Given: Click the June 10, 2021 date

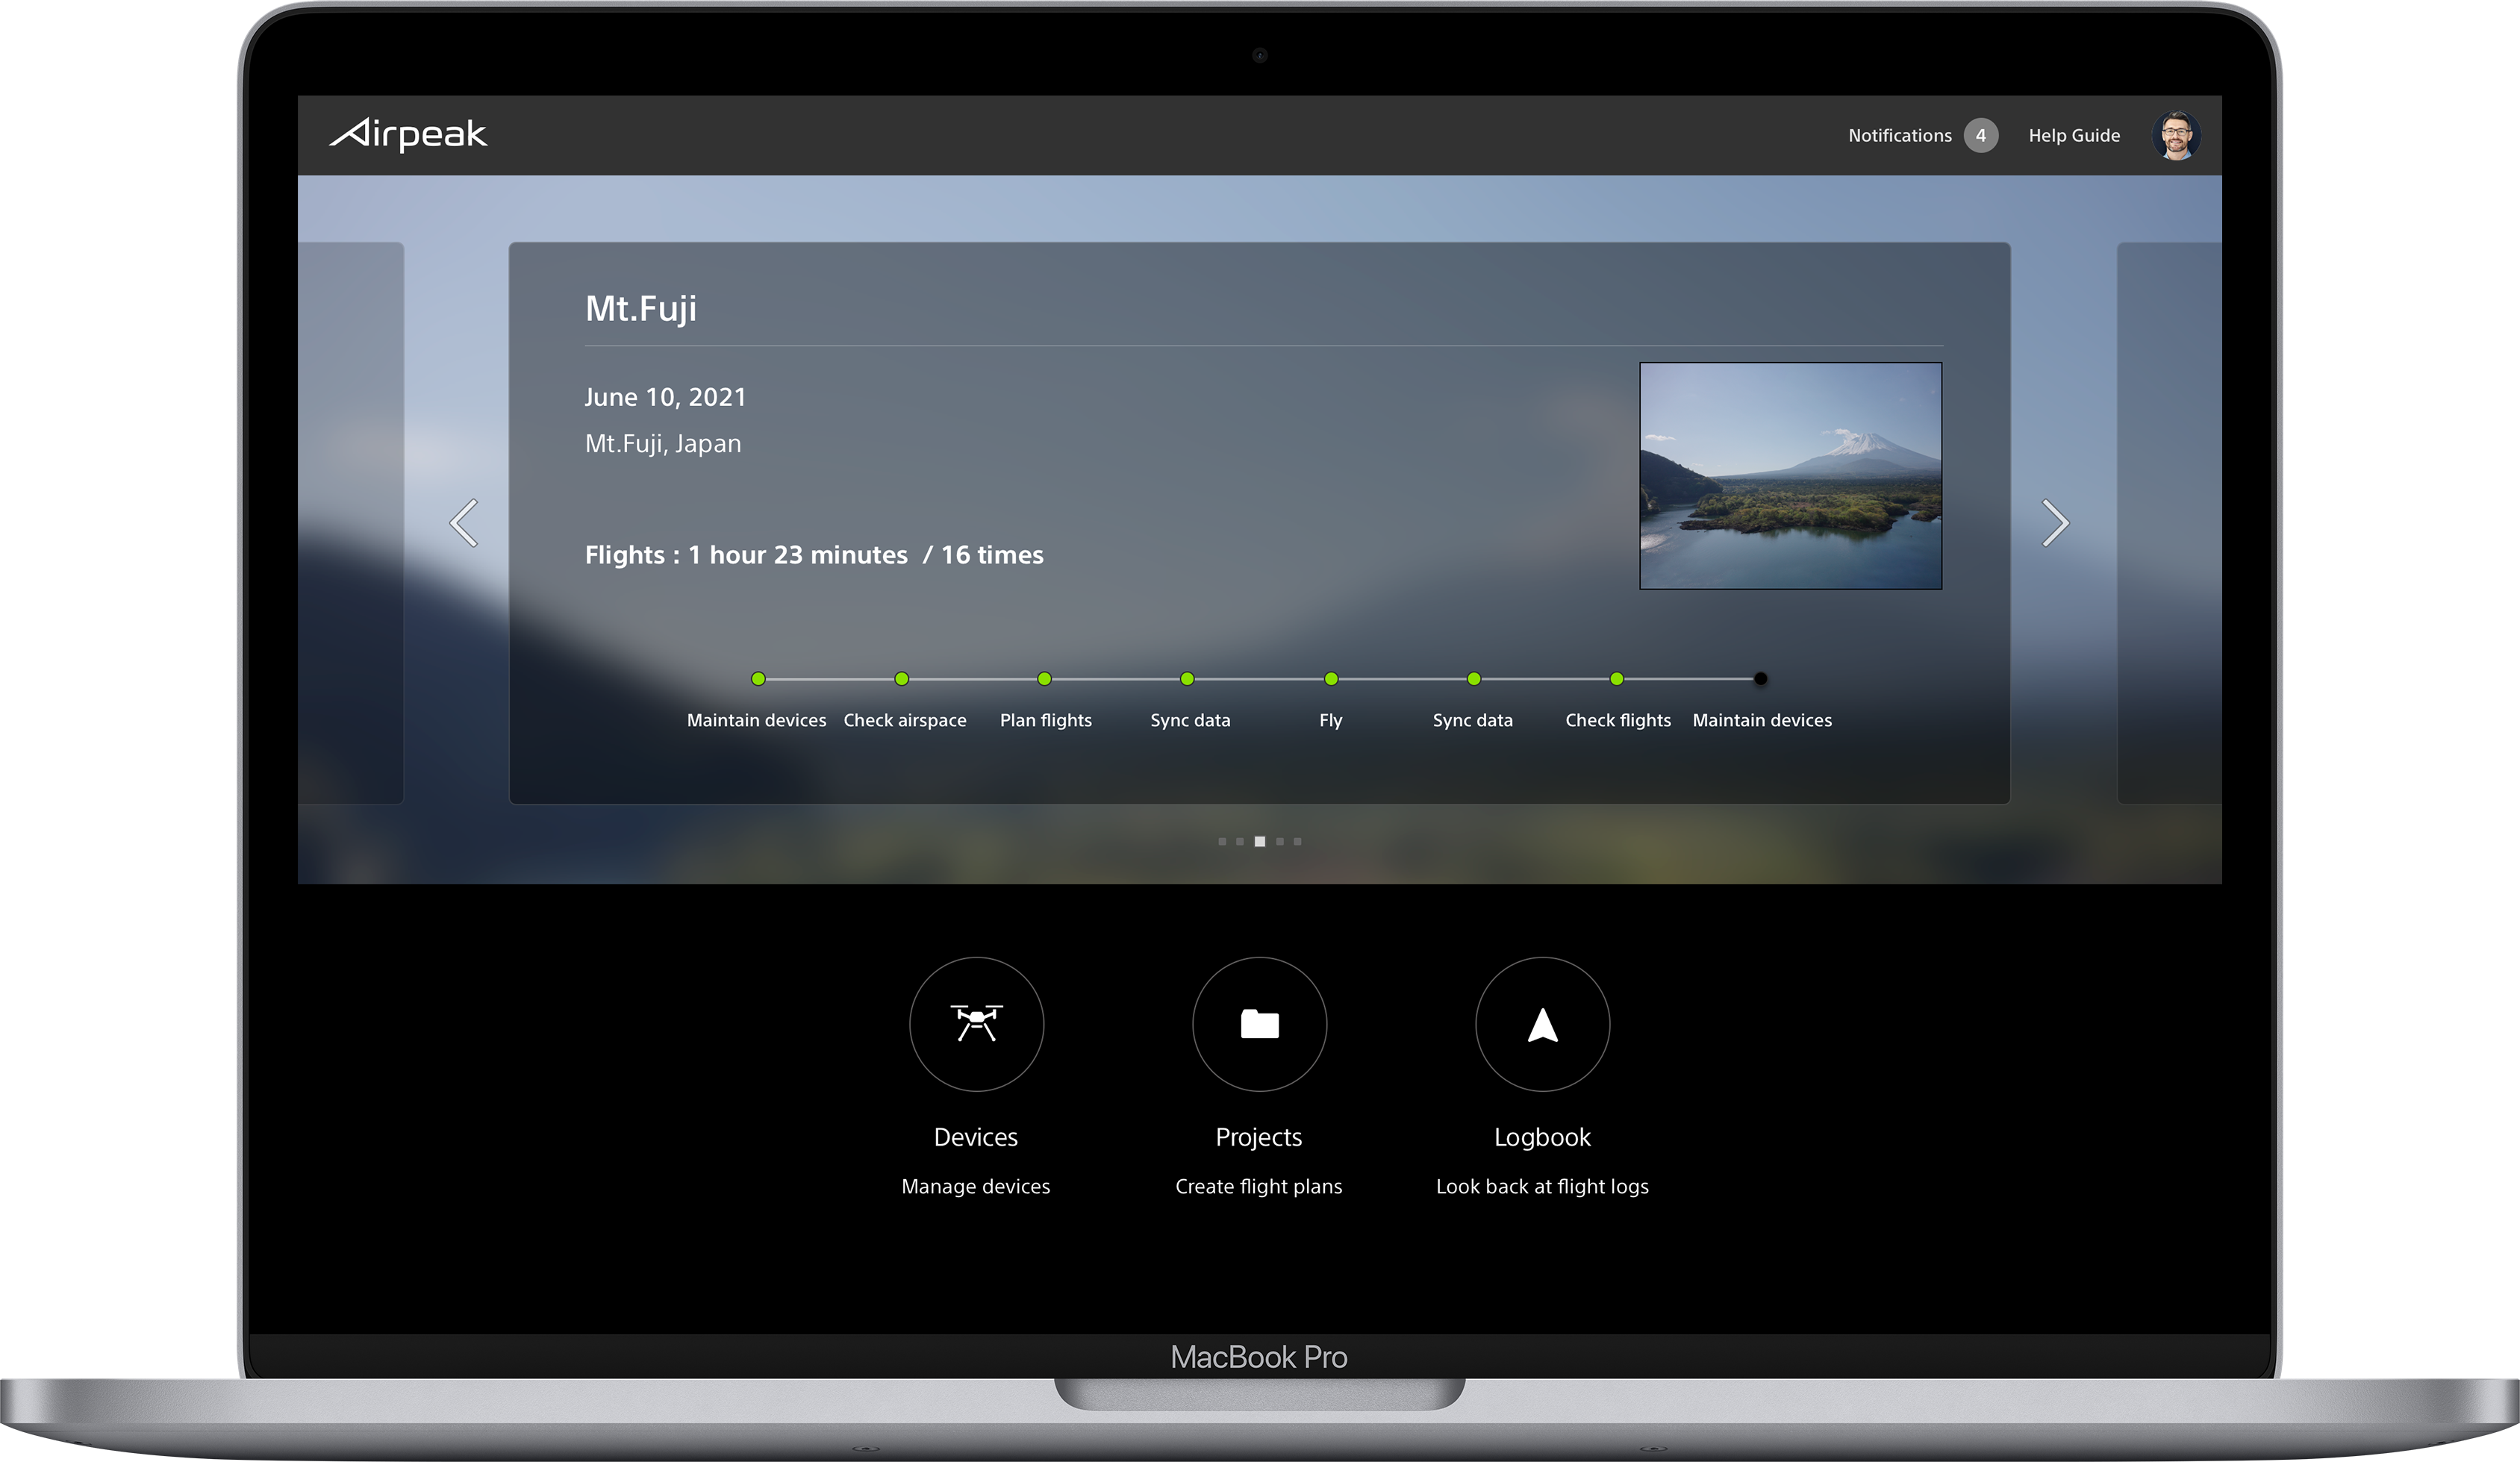Looking at the screenshot, I should tap(665, 397).
